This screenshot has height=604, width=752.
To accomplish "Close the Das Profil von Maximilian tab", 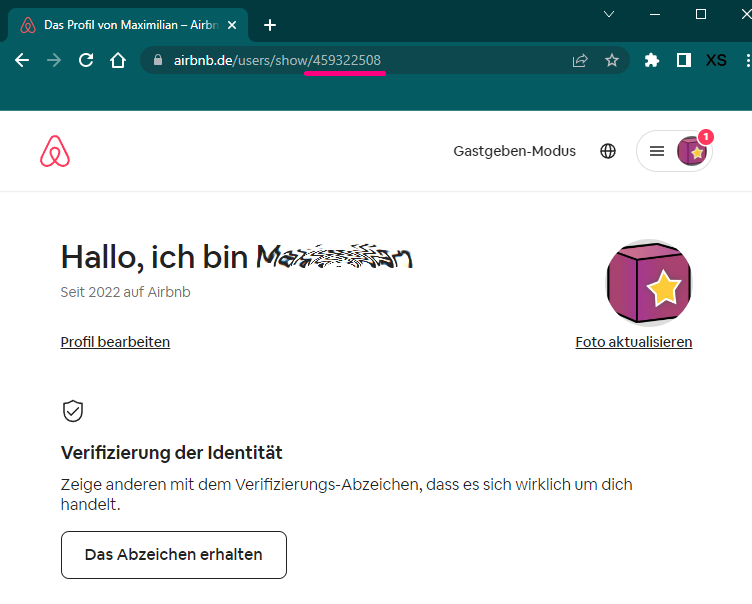I will (232, 25).
